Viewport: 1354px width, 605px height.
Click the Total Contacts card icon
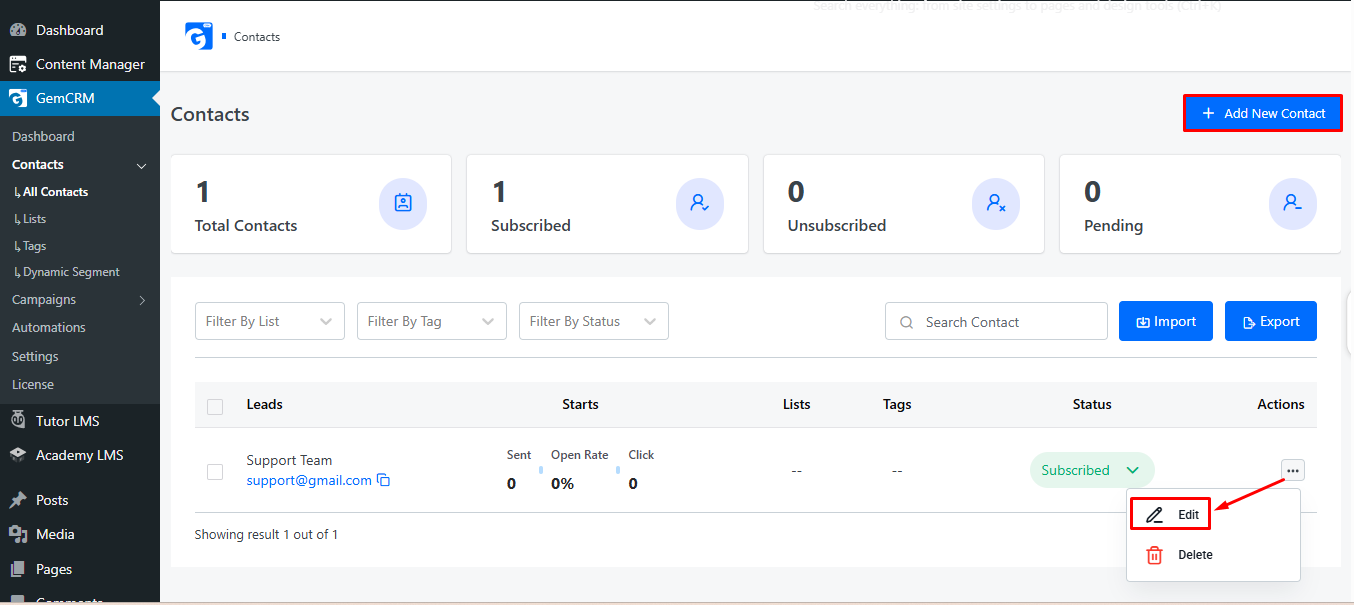pos(403,203)
